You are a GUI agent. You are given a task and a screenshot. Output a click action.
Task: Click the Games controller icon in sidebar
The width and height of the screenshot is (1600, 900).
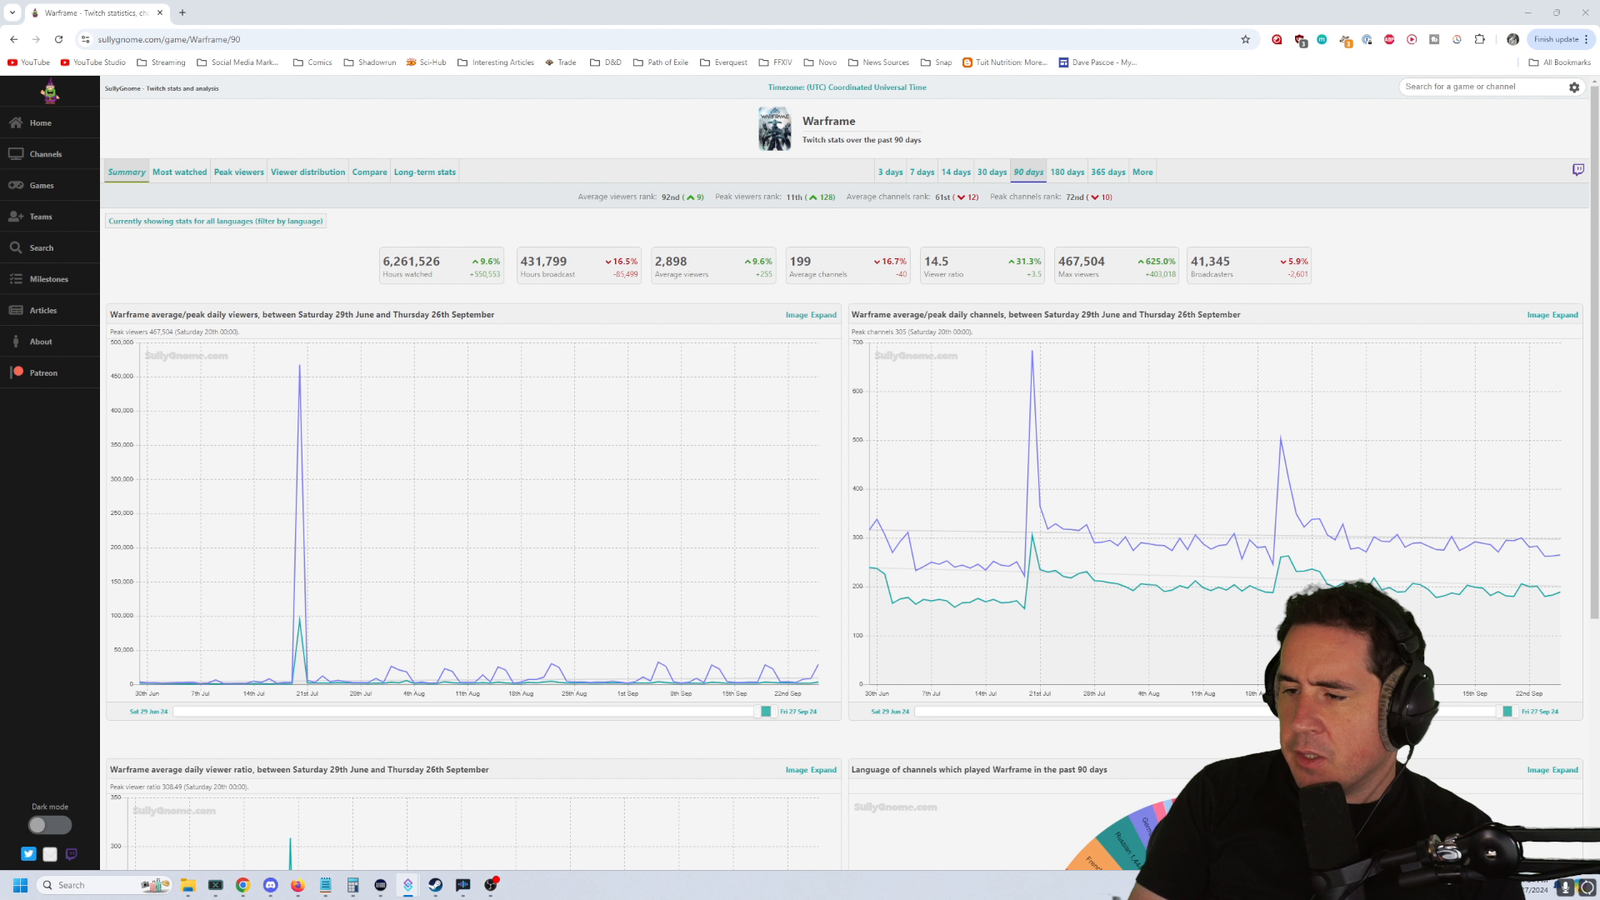point(16,185)
